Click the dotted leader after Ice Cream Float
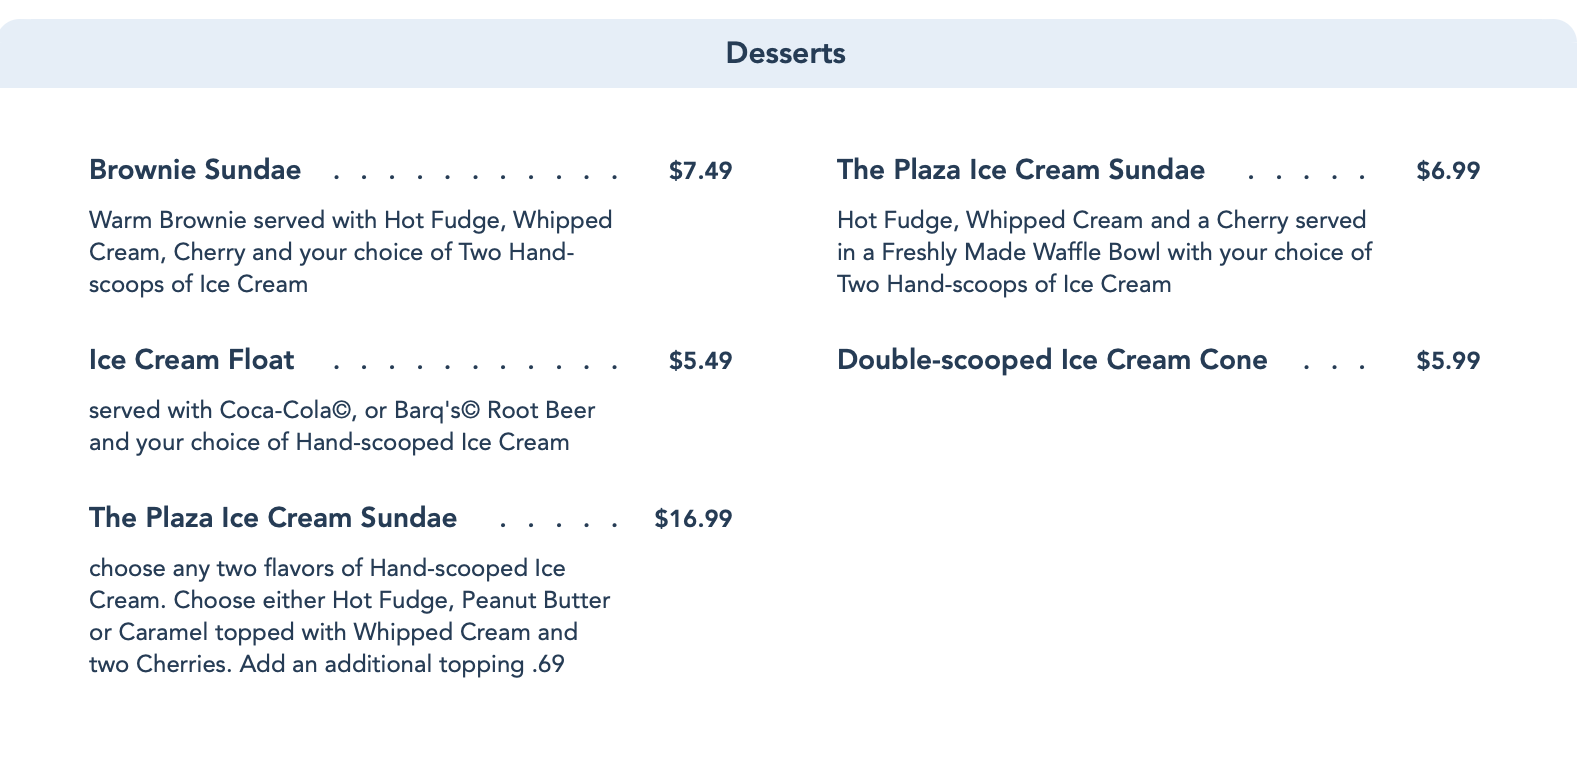 (x=476, y=366)
